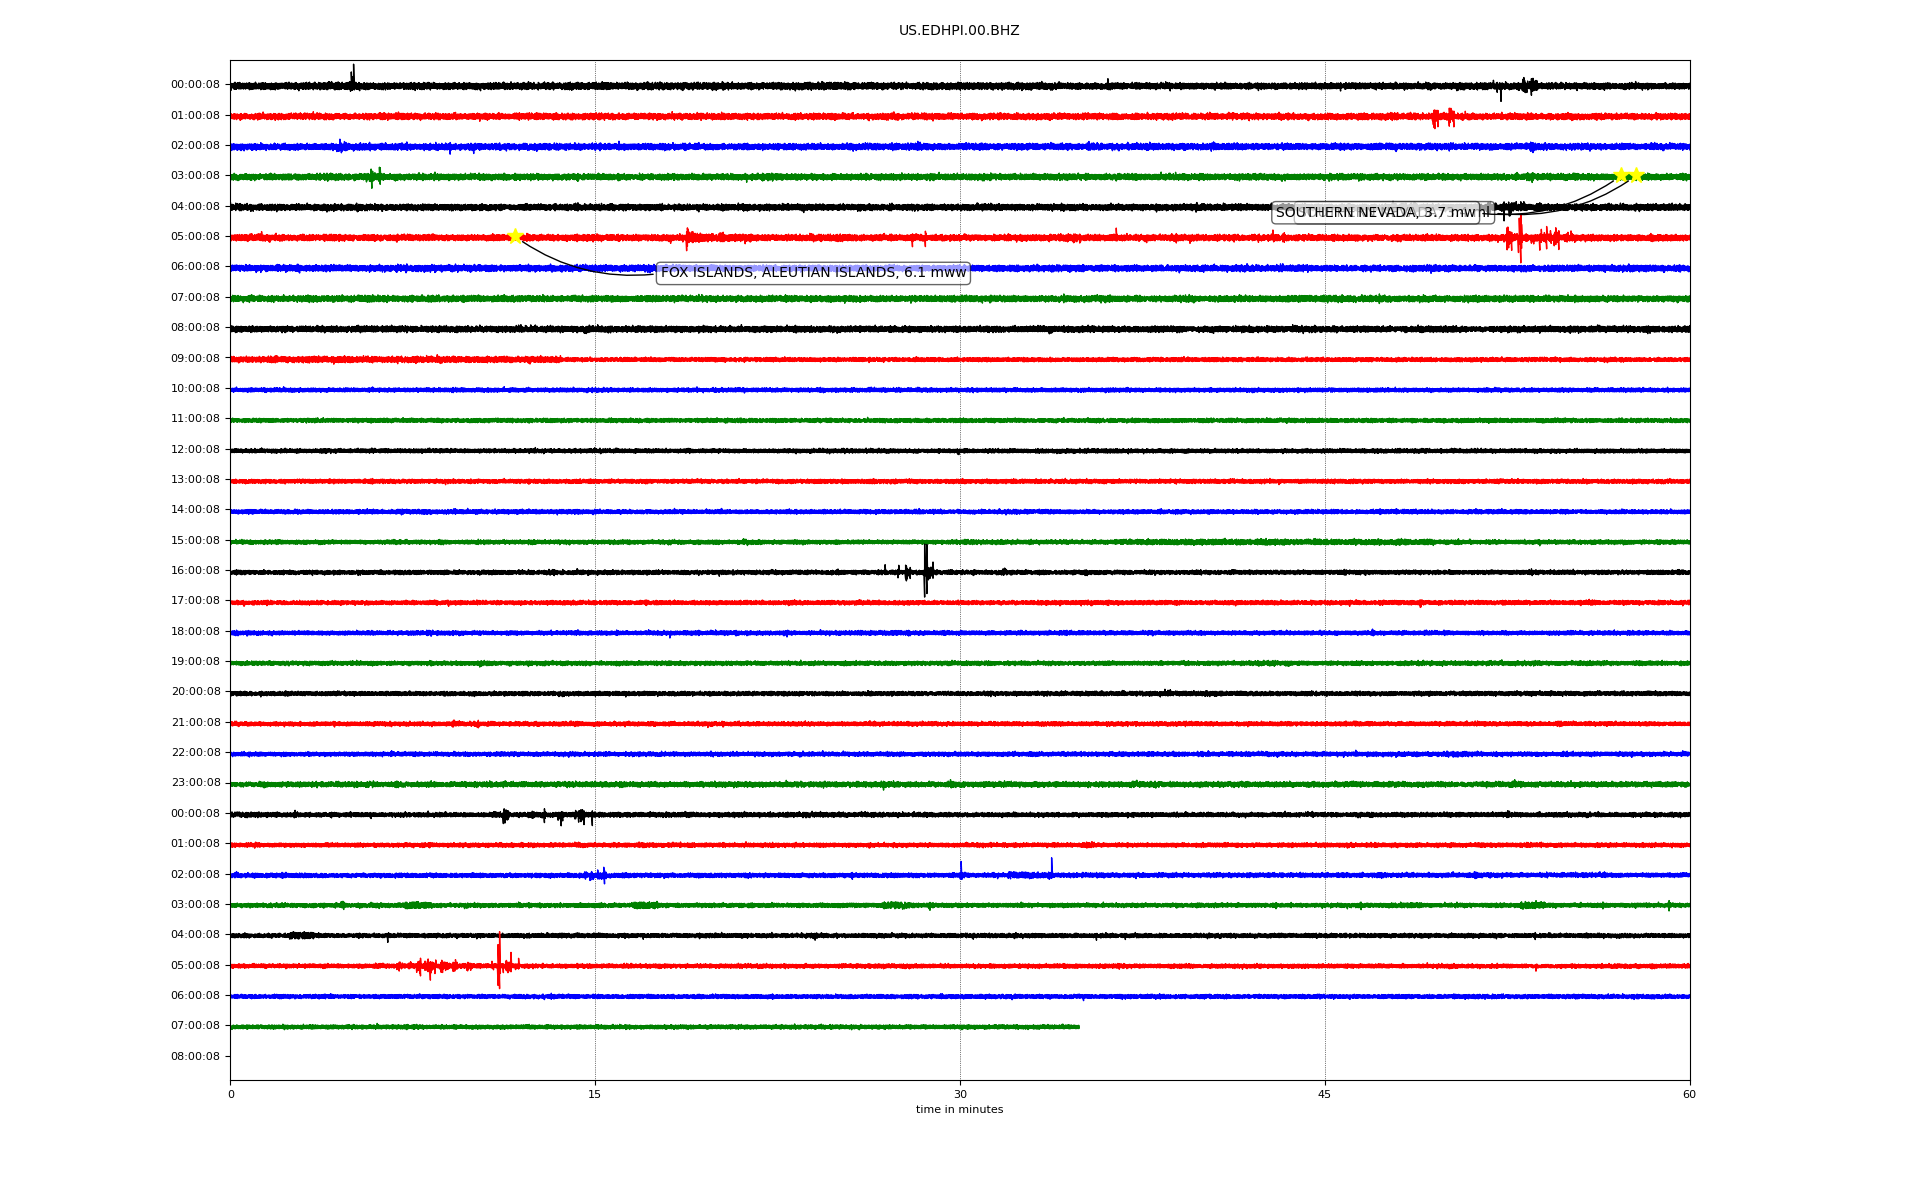Click the rightmost yellow star on the green 03:00:08 trace
This screenshot has width=1920, height=1200.
coord(1636,175)
